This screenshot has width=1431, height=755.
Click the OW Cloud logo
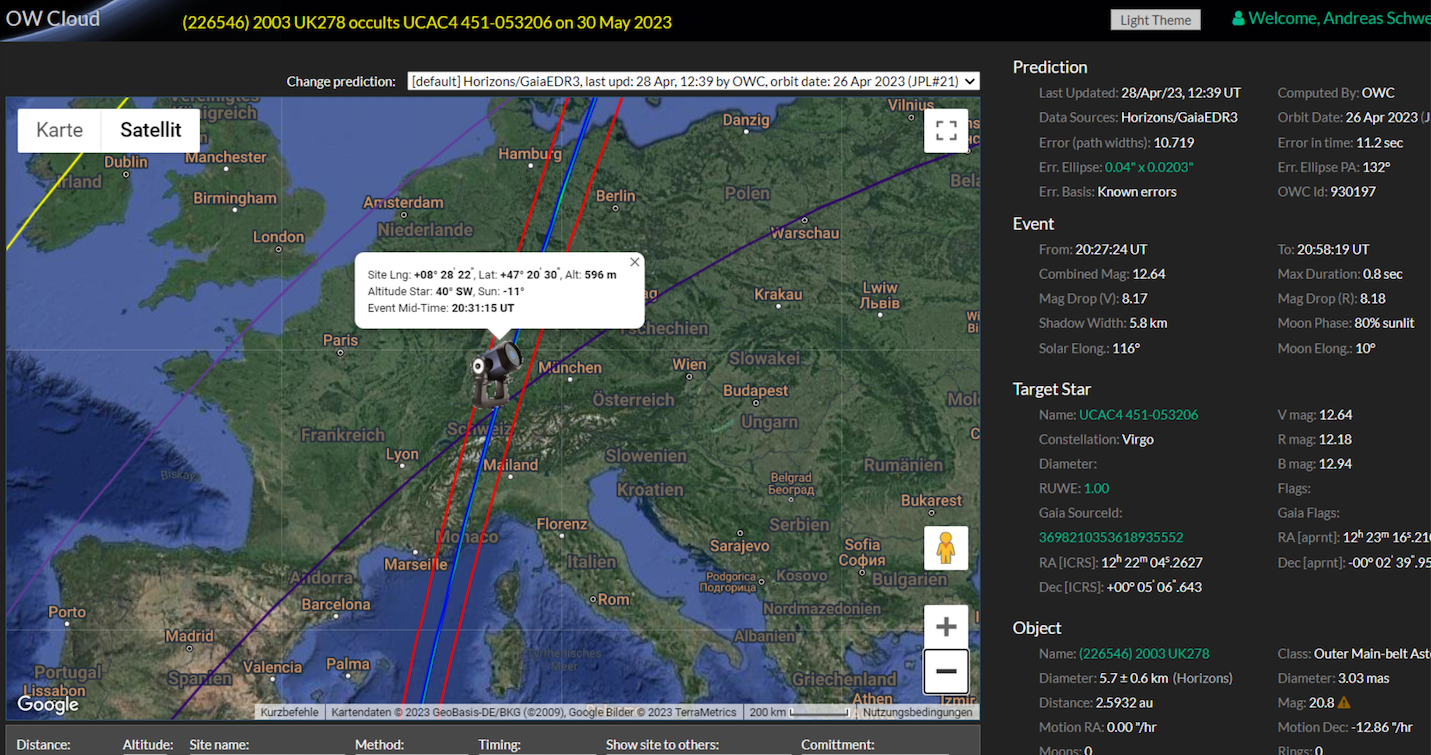point(53,19)
